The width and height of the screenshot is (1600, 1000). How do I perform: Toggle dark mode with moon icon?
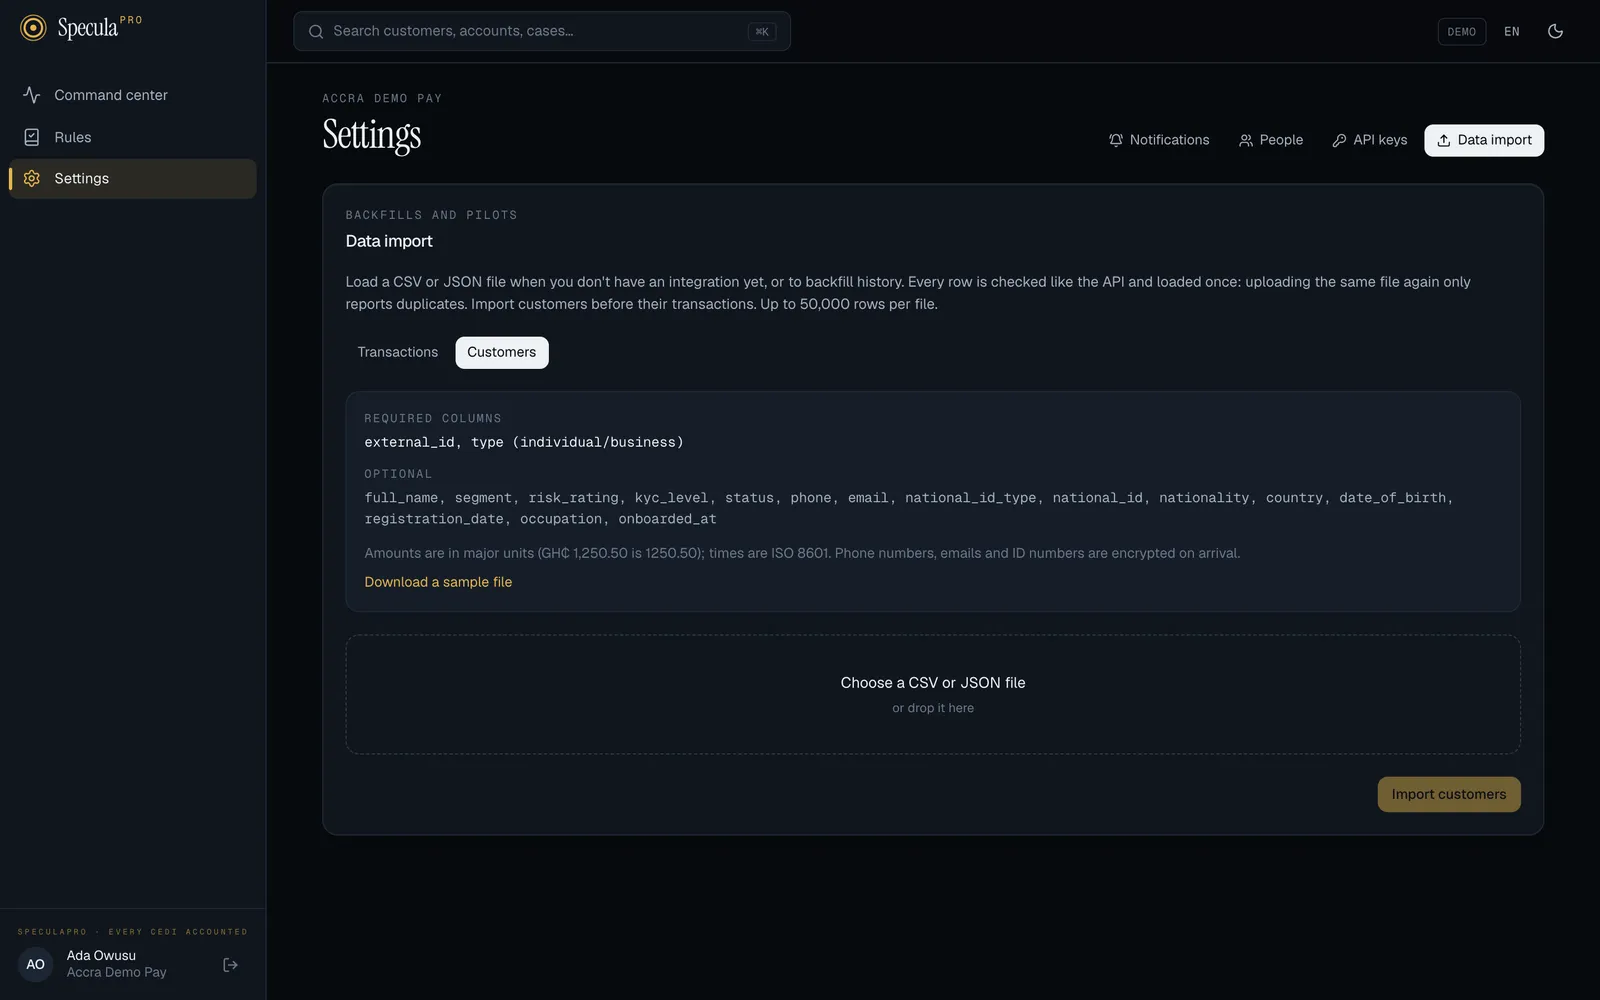1555,31
